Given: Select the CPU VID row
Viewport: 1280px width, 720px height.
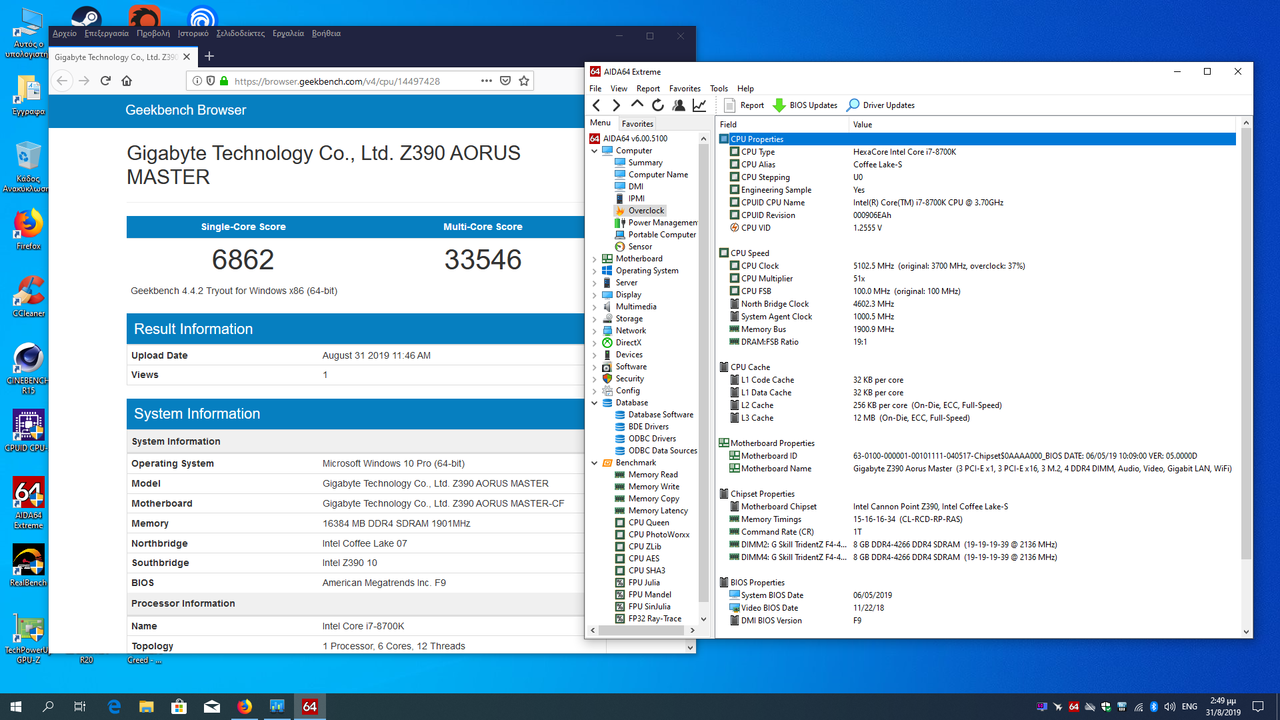Looking at the screenshot, I should click(977, 228).
